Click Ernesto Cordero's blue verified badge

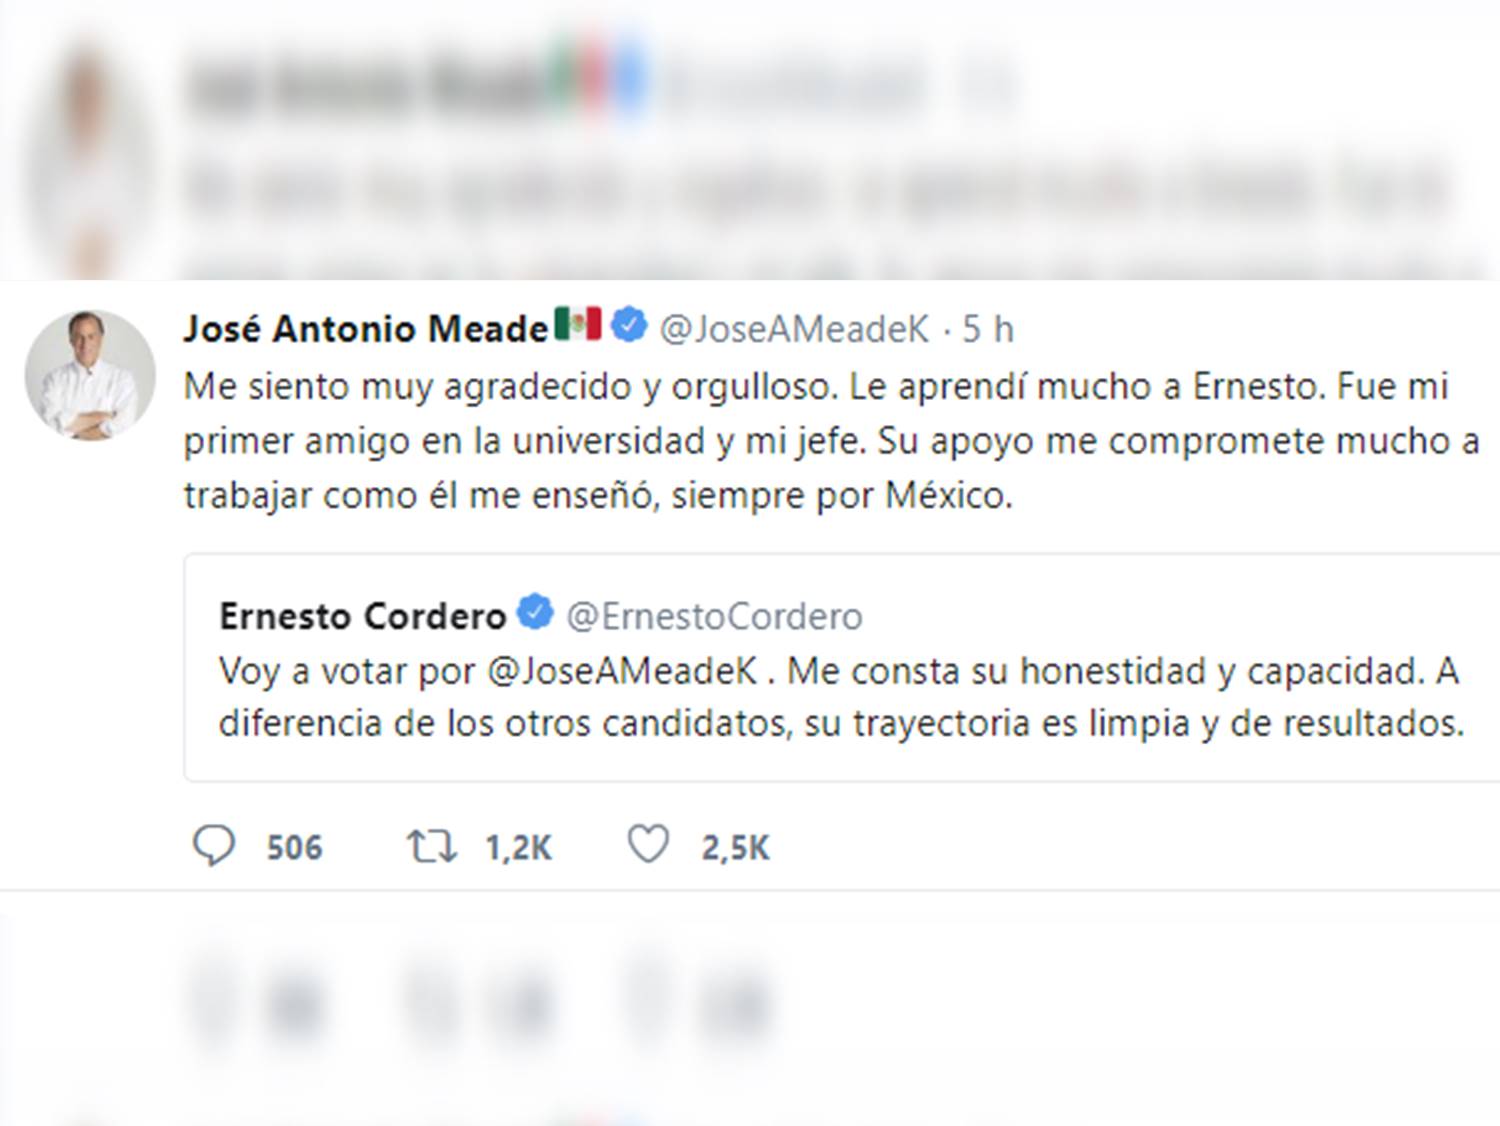tap(536, 612)
